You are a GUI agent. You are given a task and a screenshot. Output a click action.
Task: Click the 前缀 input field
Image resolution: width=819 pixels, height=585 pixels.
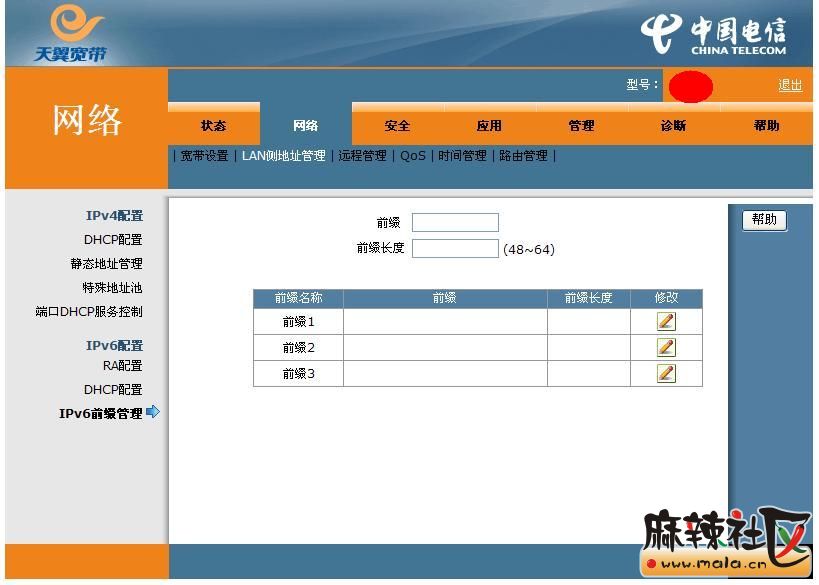455,222
